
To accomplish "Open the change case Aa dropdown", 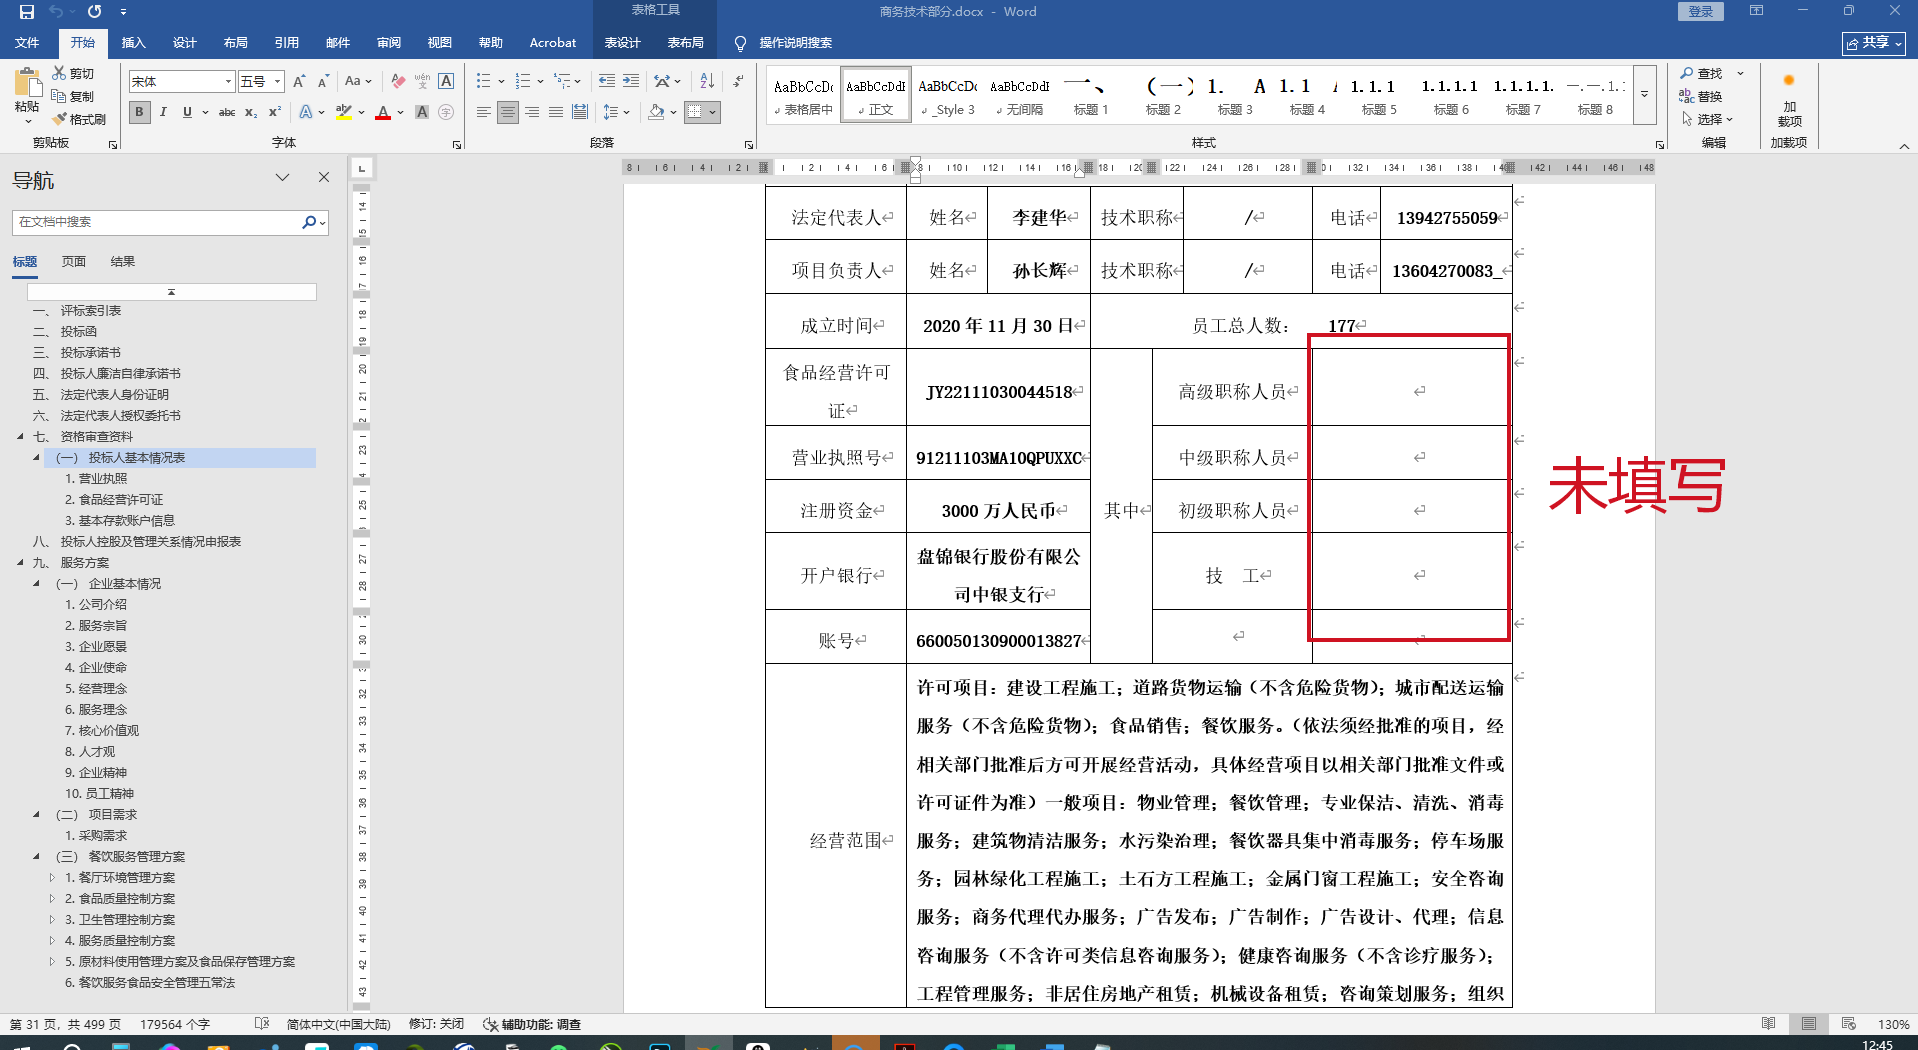I will point(357,81).
